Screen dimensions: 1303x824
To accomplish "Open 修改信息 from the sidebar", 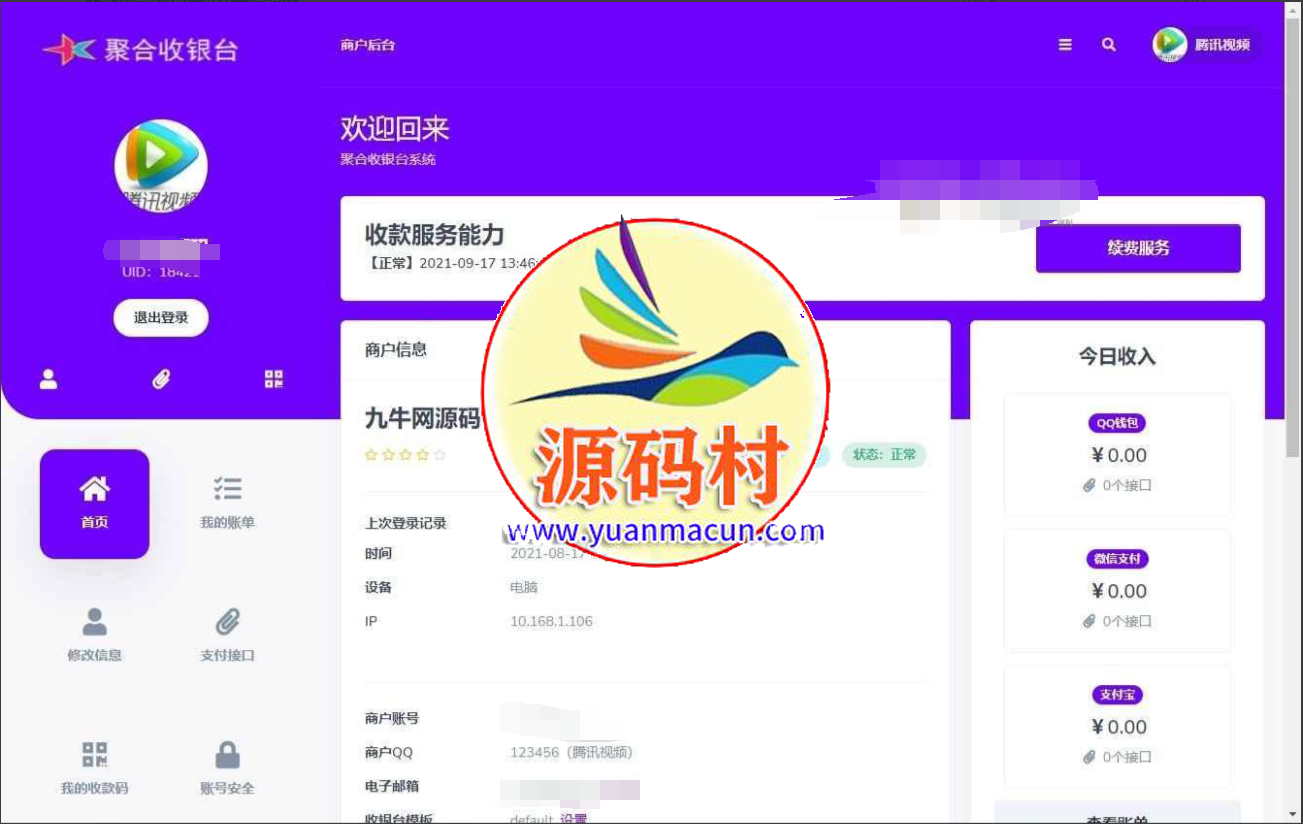I will tap(94, 634).
